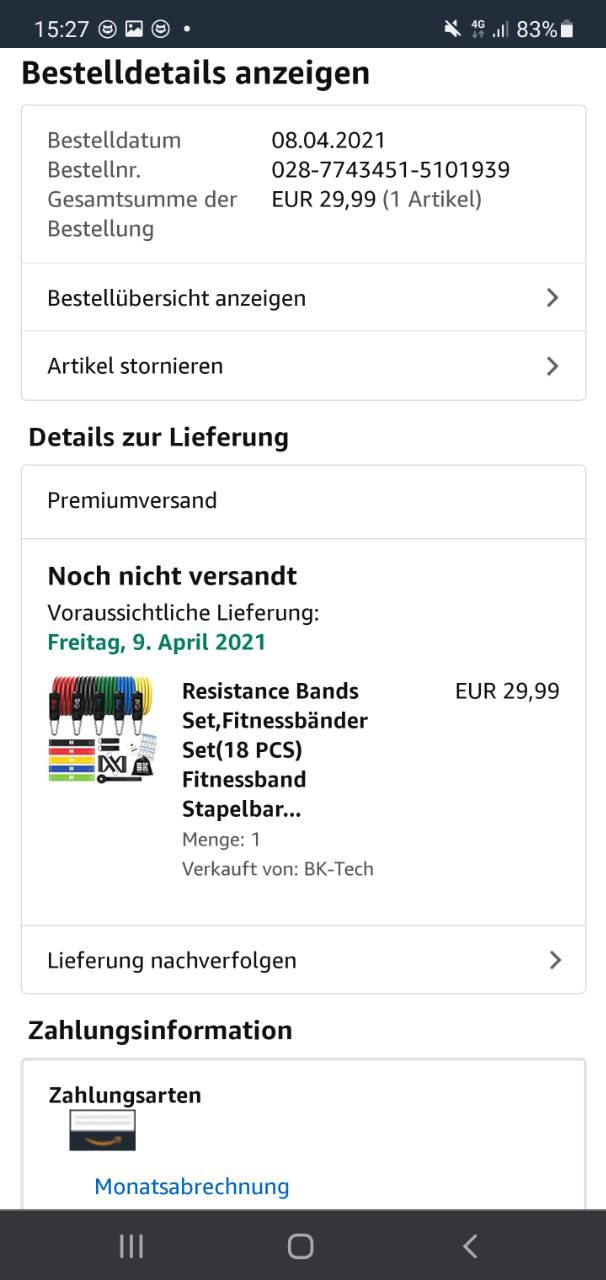Tap the resistance bands product thumbnail
This screenshot has height=1280, width=606.
[100, 730]
